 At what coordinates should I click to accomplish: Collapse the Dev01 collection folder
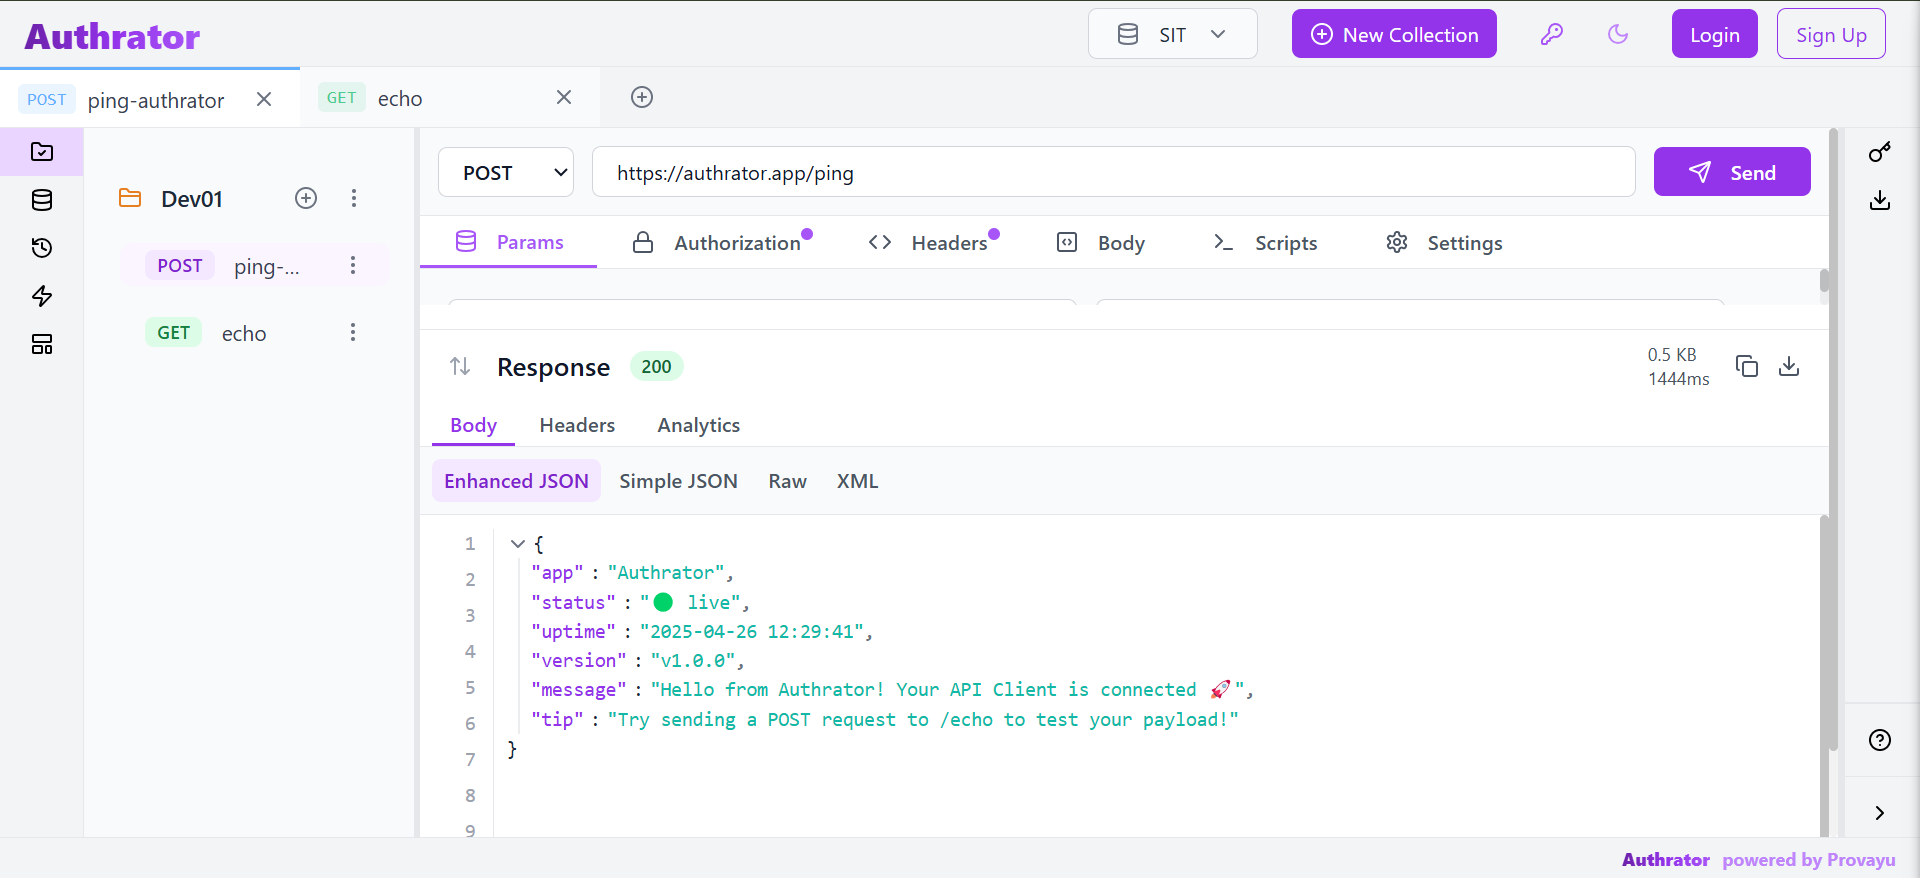click(x=130, y=198)
